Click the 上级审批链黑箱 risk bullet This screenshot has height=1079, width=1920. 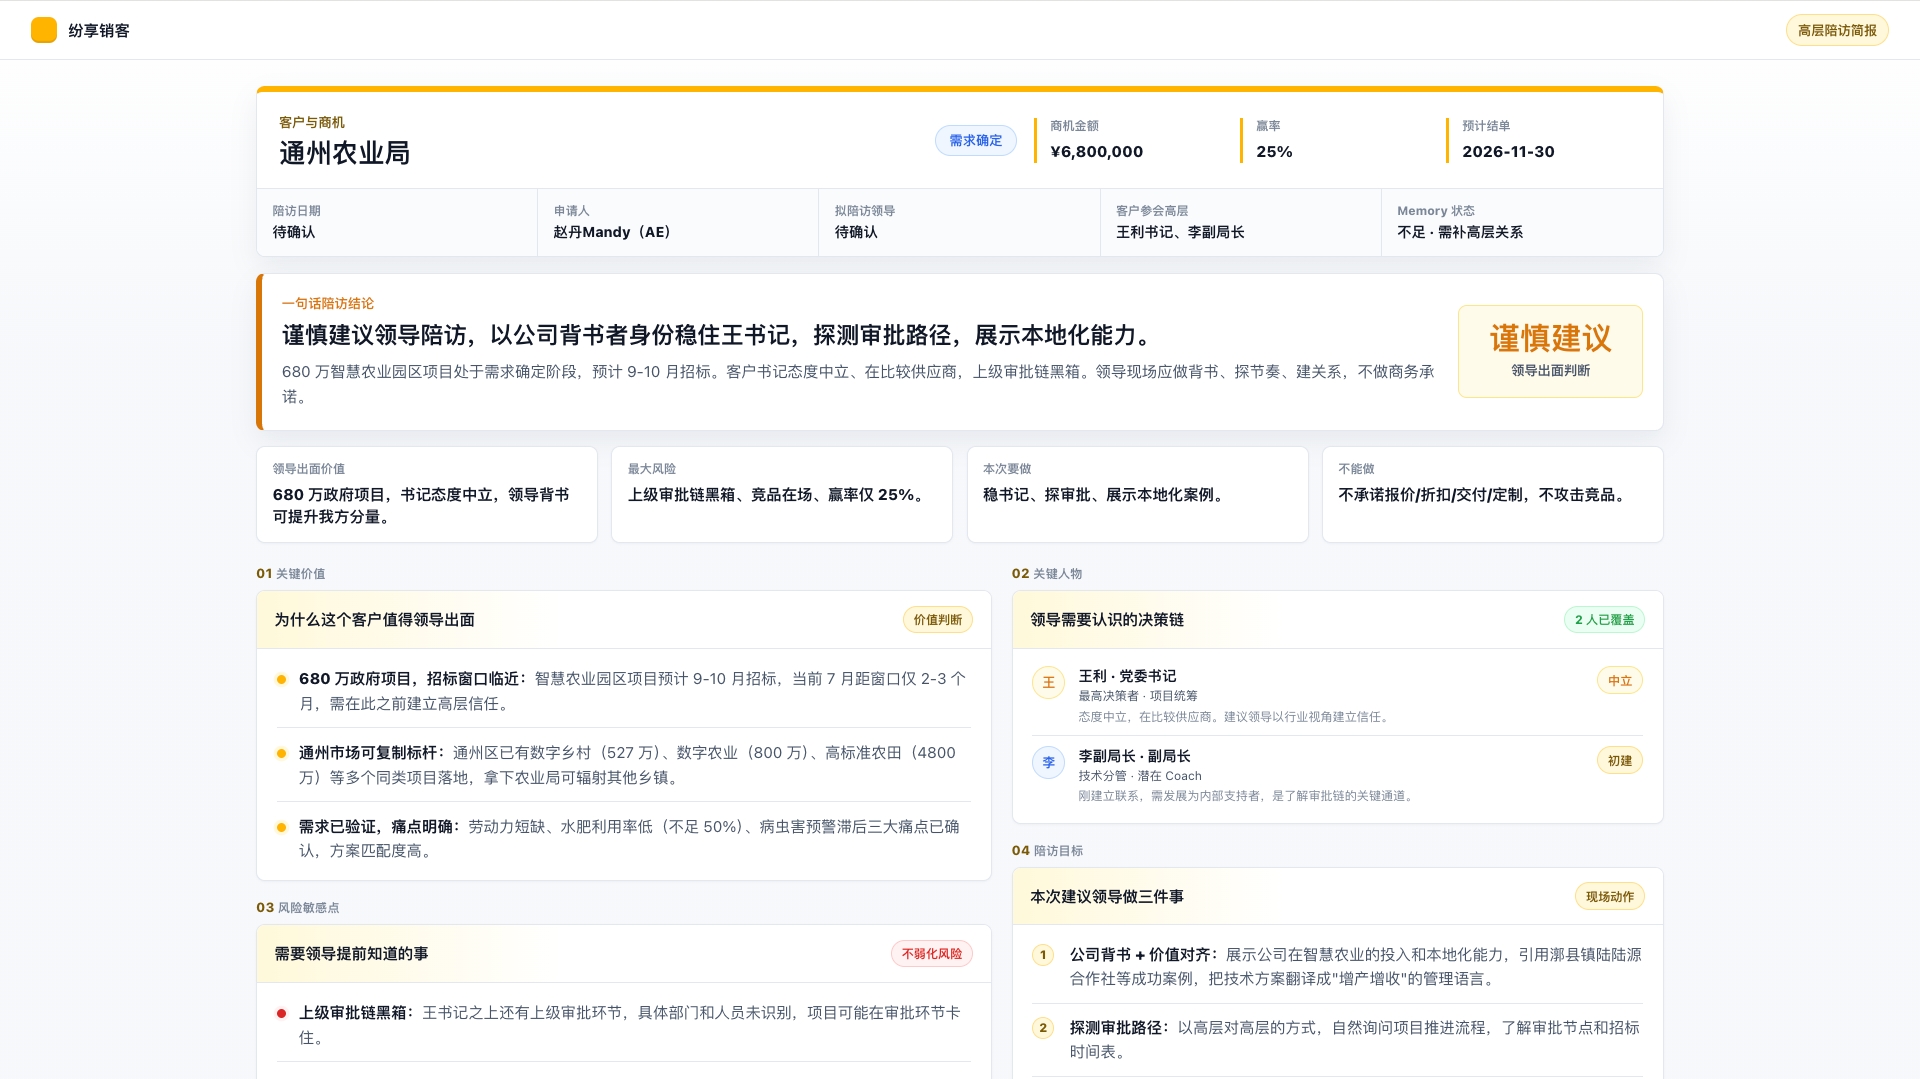click(624, 1025)
